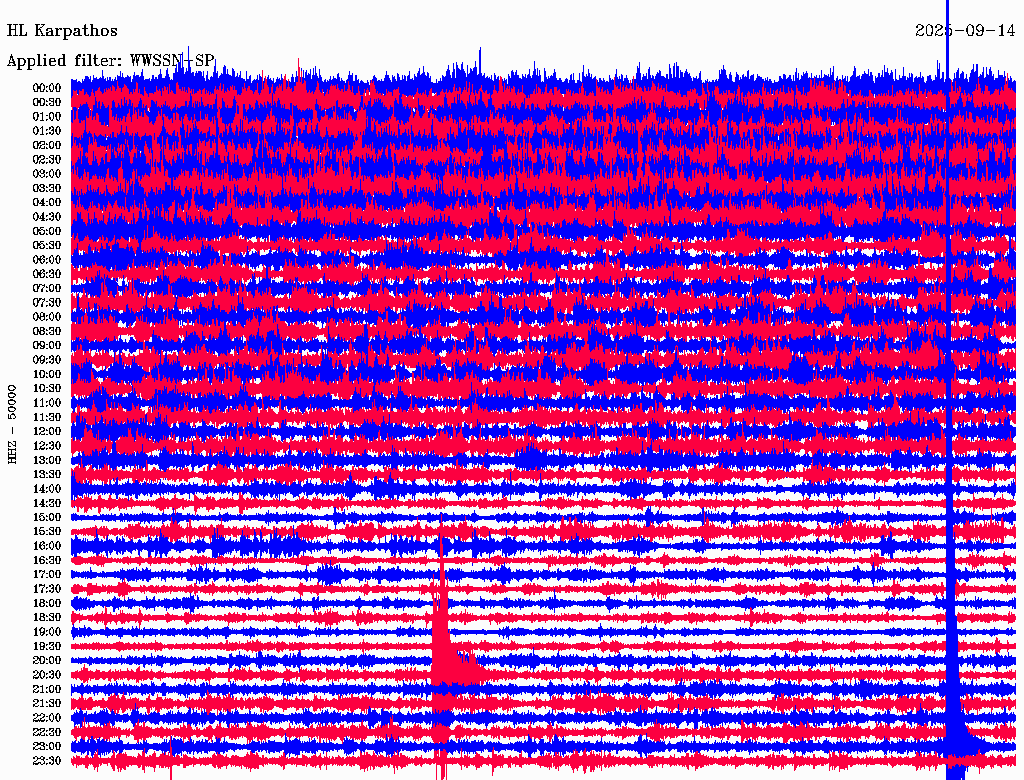Select the 12:00 time row label
Screen dimensions: 1024x780
point(47,431)
